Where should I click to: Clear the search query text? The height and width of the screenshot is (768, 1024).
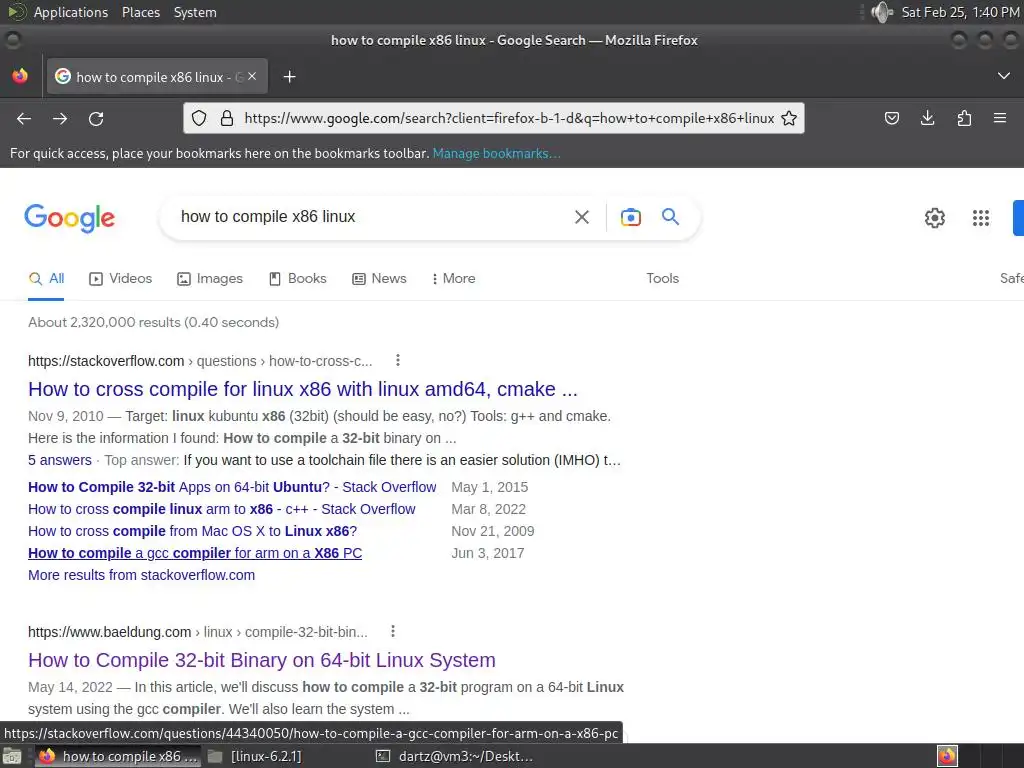(581, 217)
